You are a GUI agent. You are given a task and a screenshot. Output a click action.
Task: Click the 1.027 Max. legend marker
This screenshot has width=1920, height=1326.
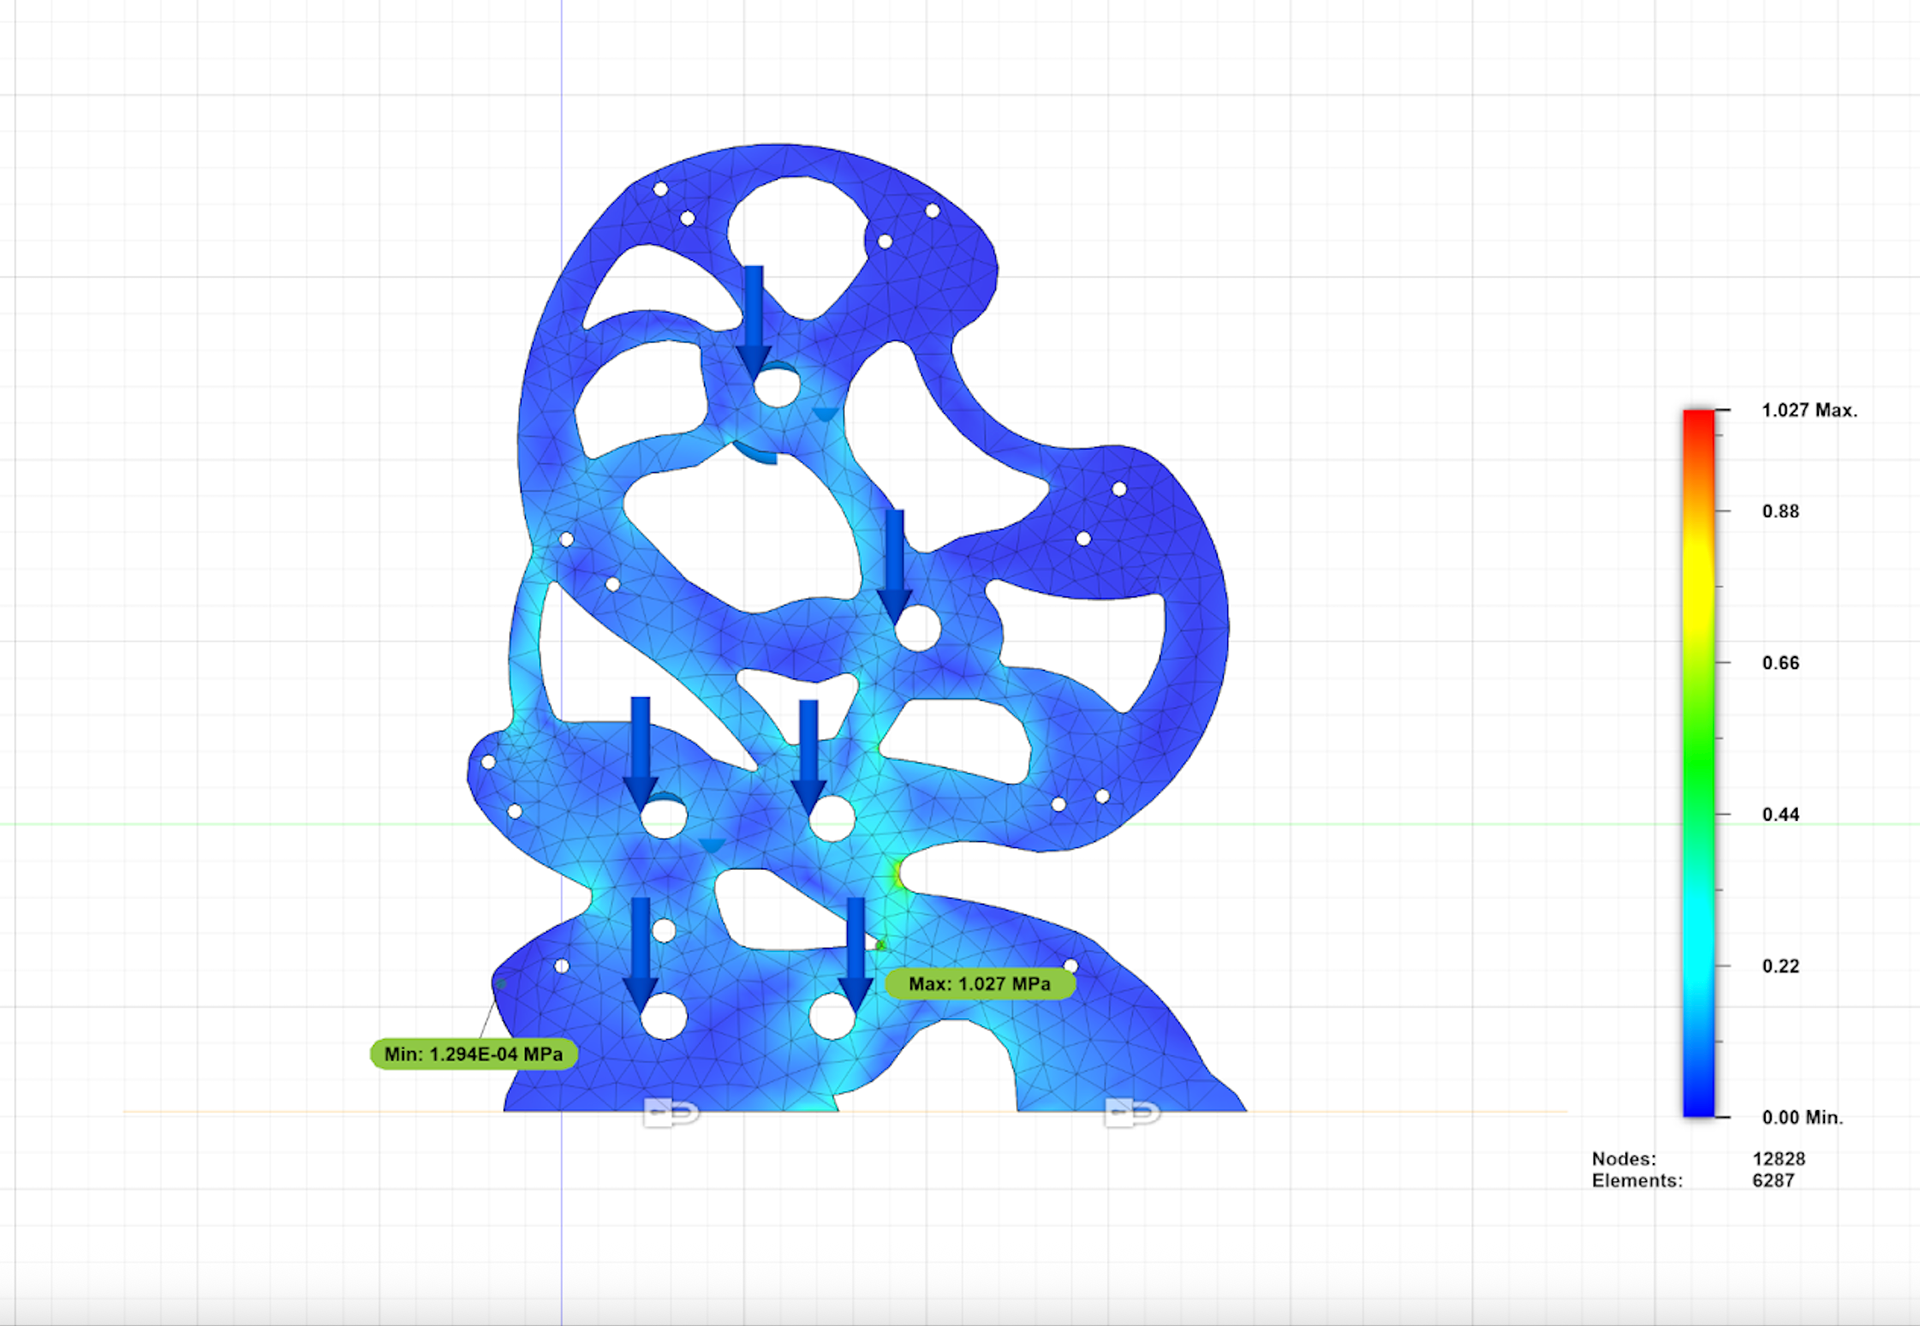[x=1808, y=410]
